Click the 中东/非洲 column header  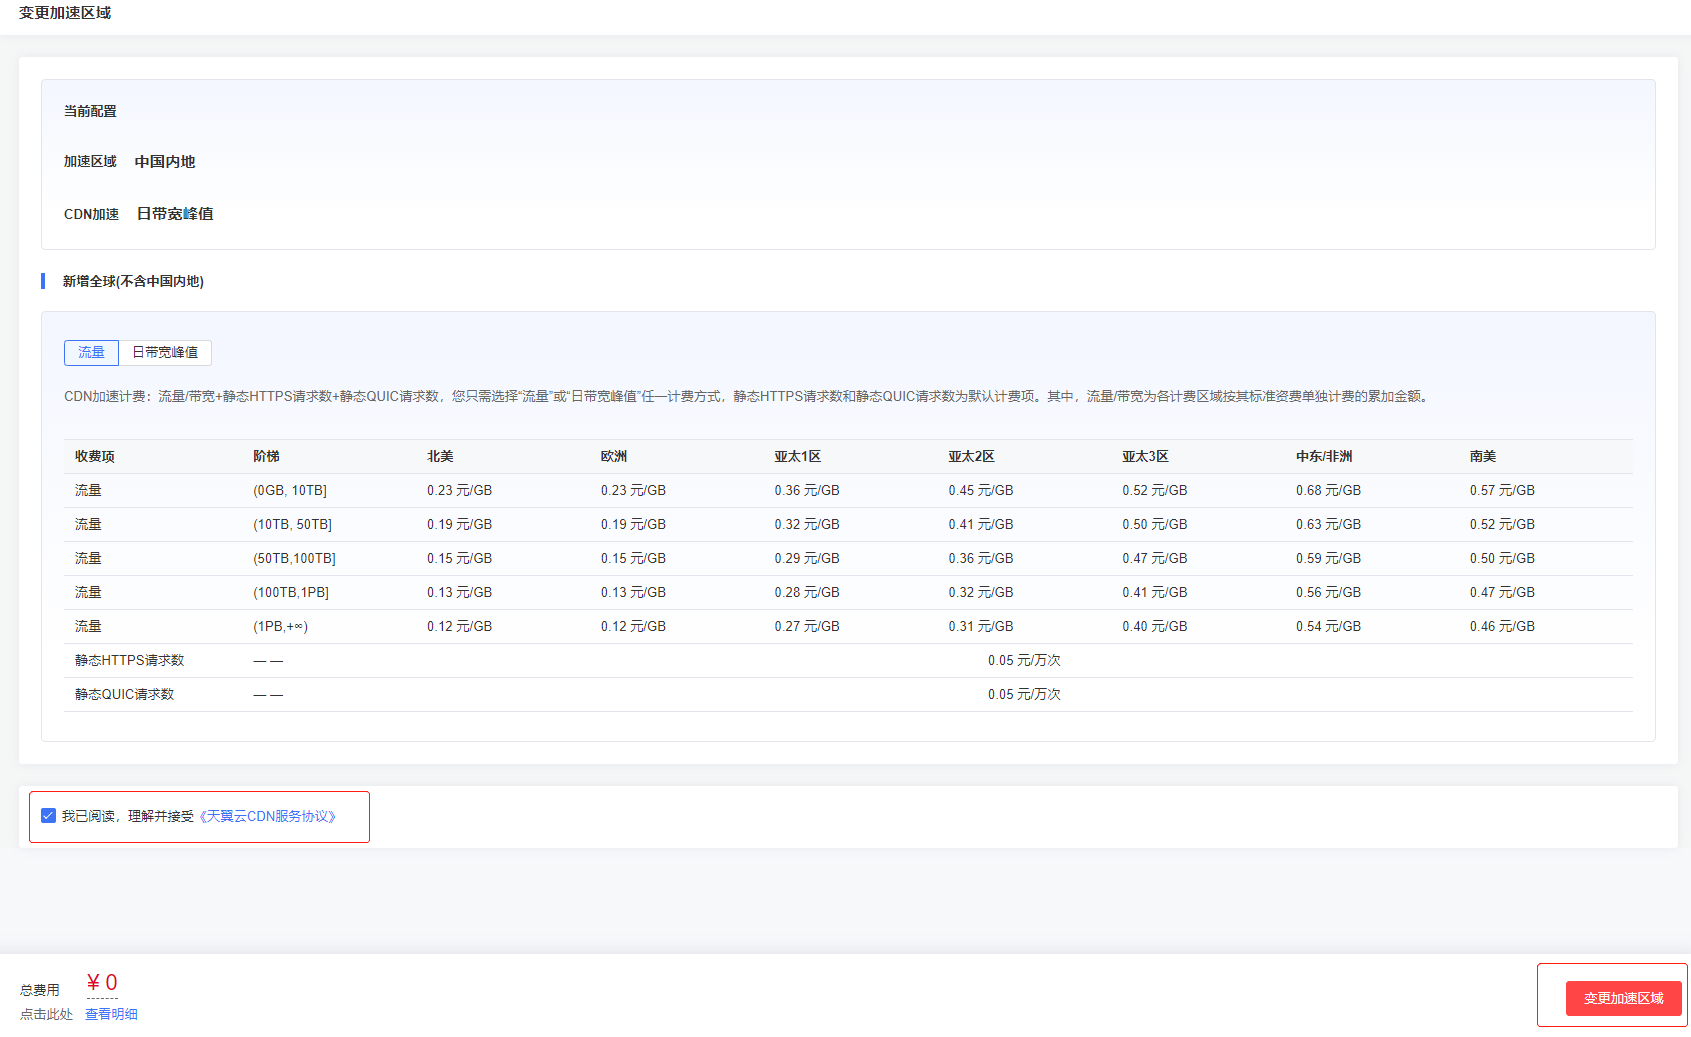(1324, 456)
